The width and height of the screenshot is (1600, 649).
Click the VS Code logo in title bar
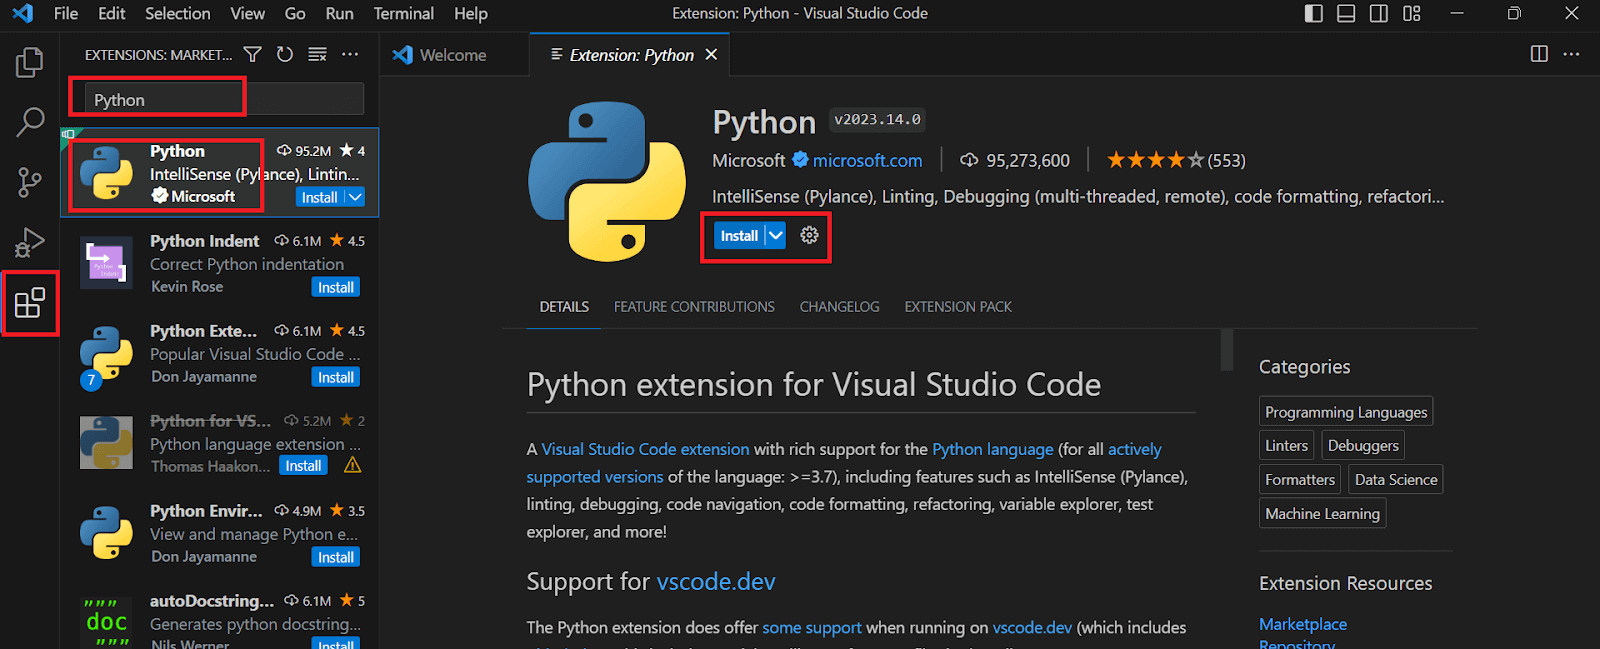click(22, 13)
